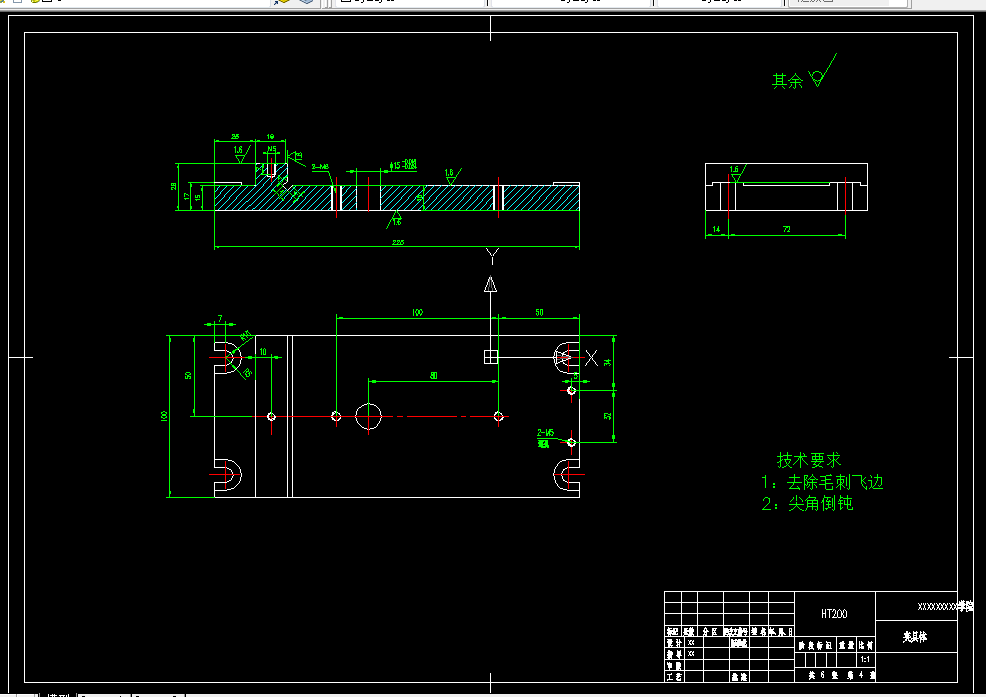Viewport: 986px width, 697px height.
Task: Click the Y axis label of the UCS icon
Action: click(x=492, y=255)
